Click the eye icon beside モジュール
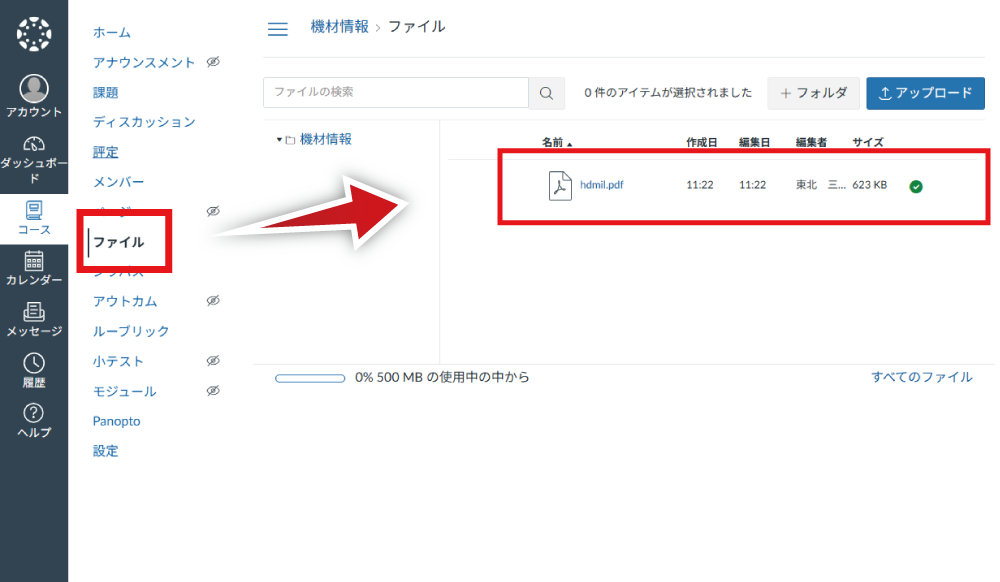Image resolution: width=1000 pixels, height=582 pixels. coord(212,391)
